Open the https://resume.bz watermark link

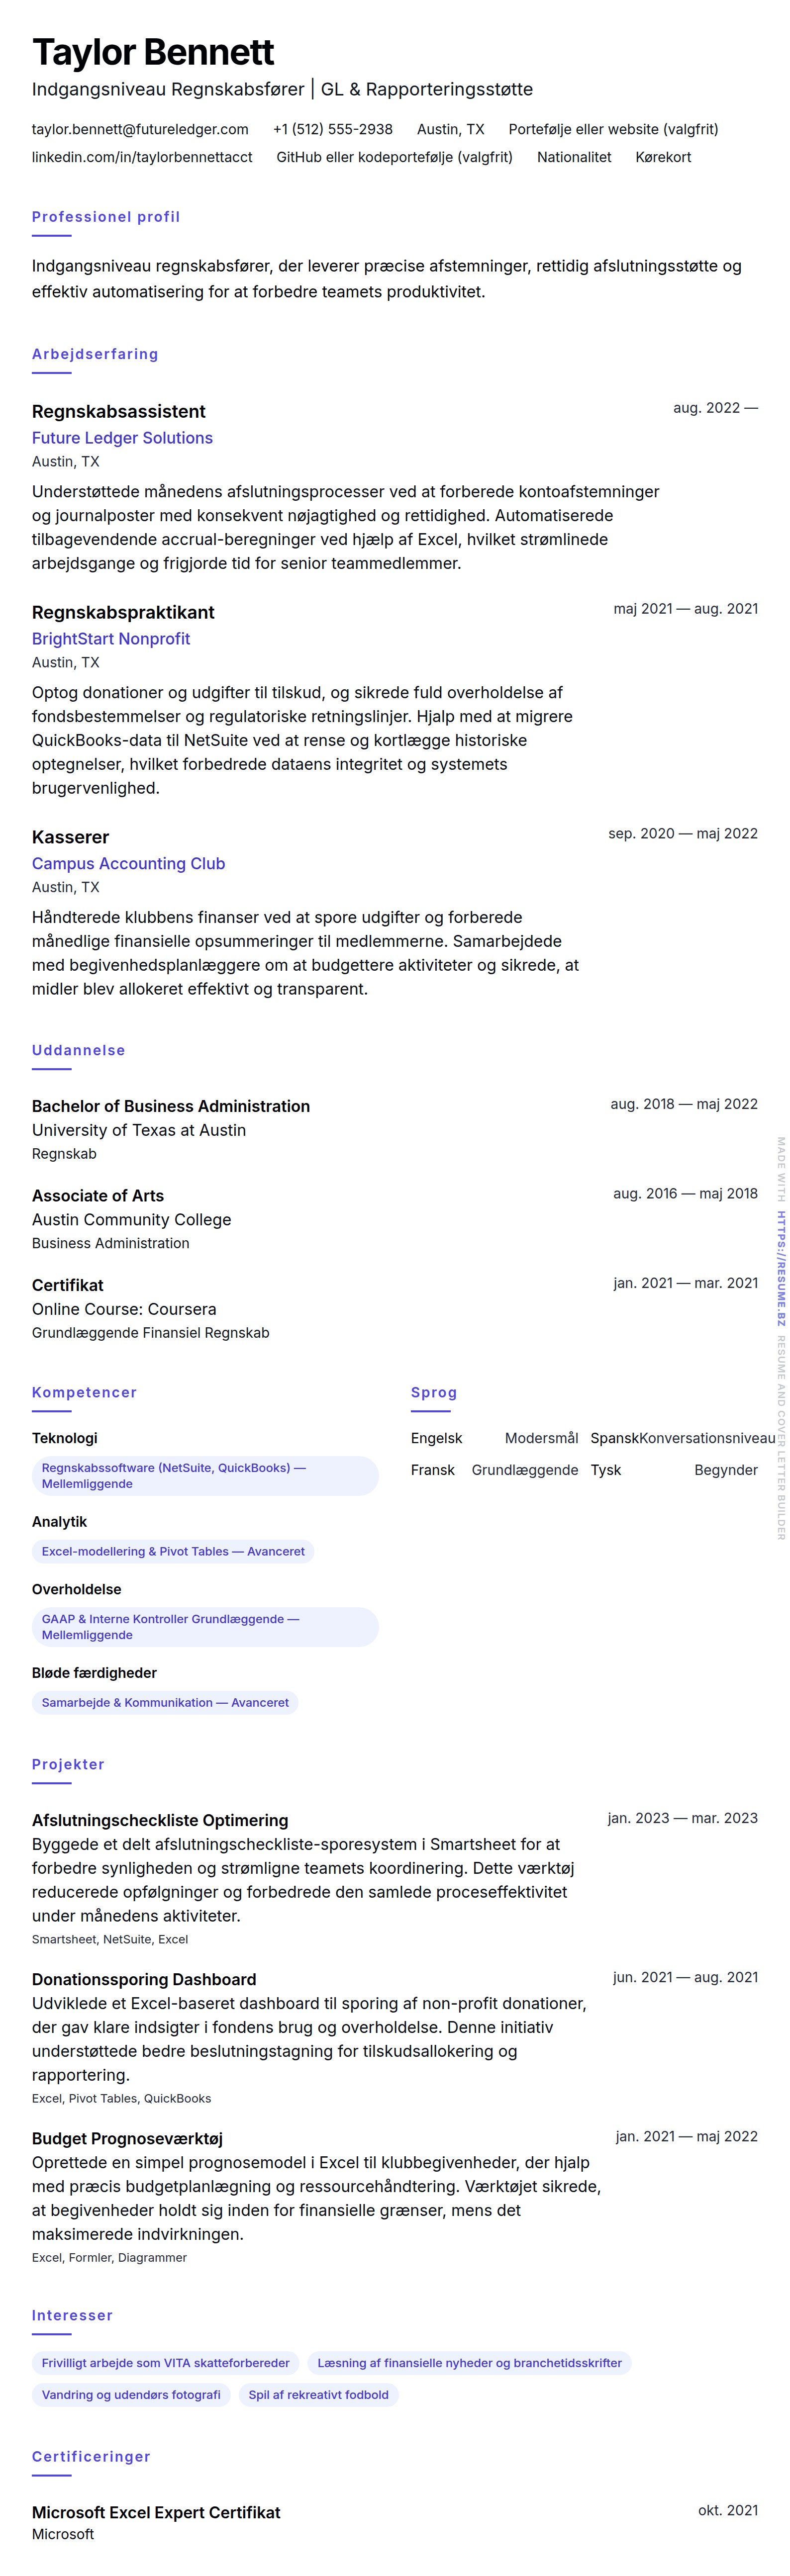coord(781,1268)
